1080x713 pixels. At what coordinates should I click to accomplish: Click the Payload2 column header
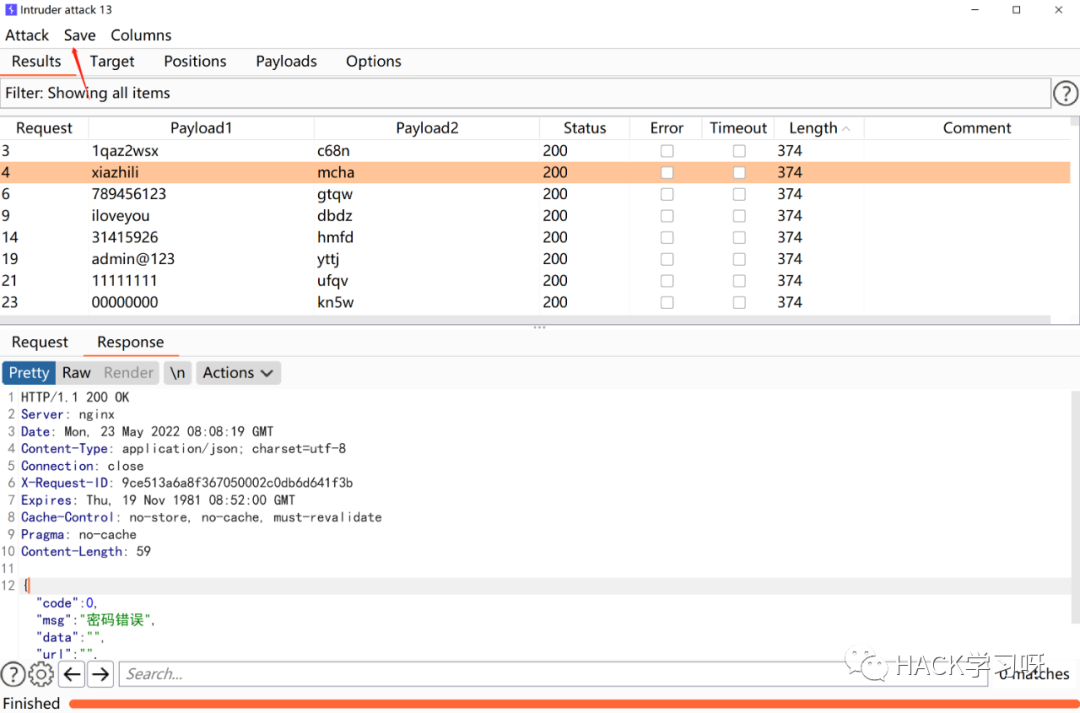pyautogui.click(x=427, y=128)
